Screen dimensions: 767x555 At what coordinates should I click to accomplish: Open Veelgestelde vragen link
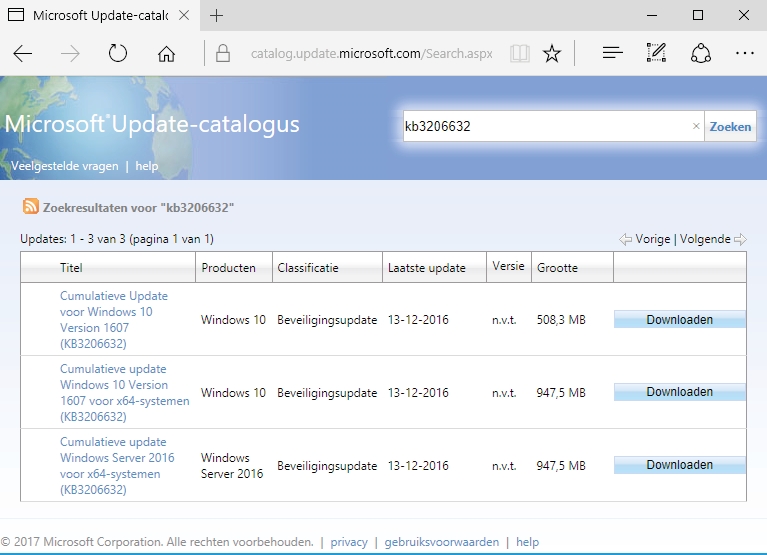click(64, 166)
